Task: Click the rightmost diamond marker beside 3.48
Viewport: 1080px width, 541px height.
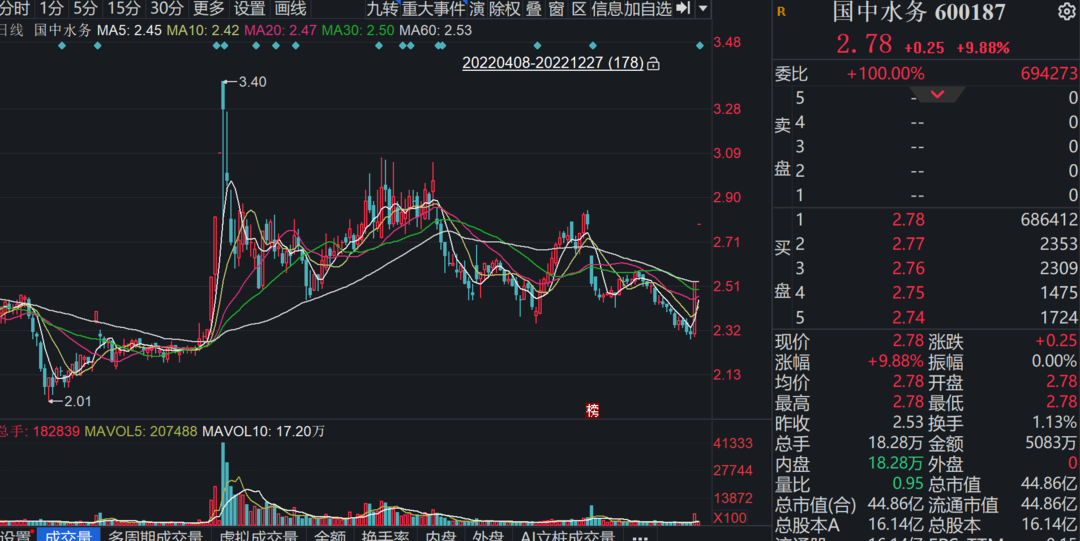Action: [x=700, y=45]
